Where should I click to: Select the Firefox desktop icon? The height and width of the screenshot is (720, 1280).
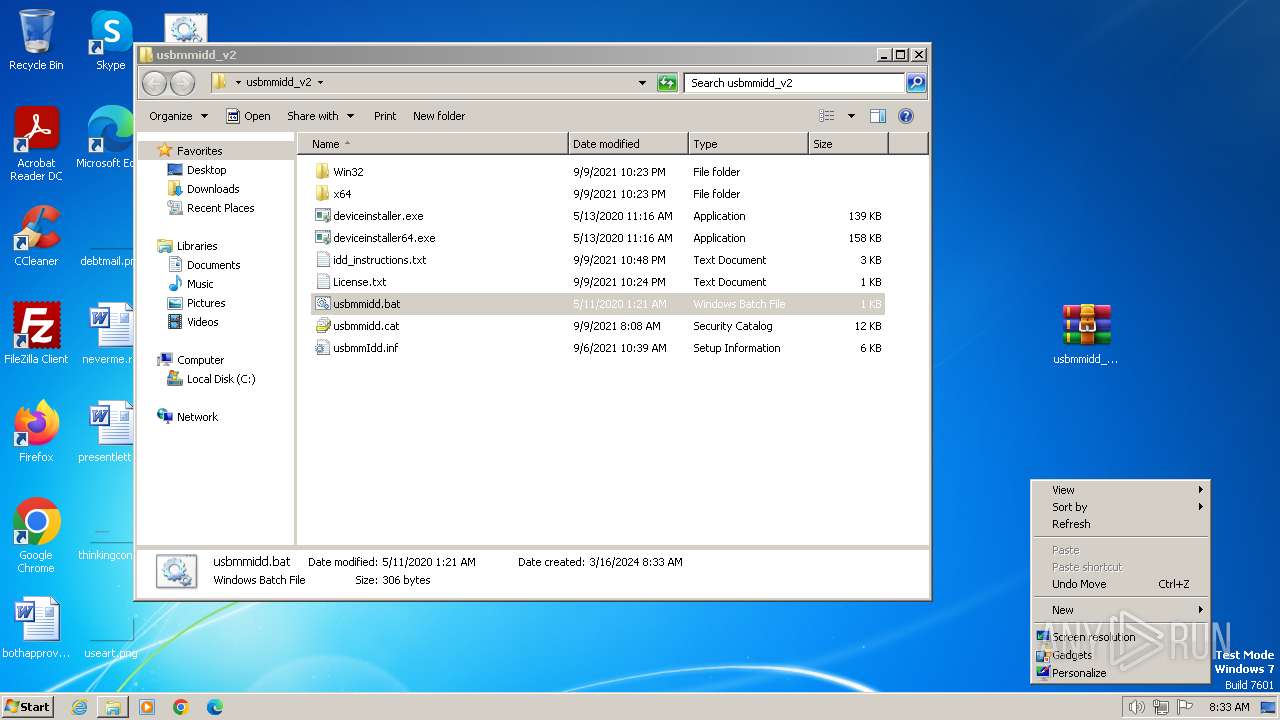(x=36, y=432)
